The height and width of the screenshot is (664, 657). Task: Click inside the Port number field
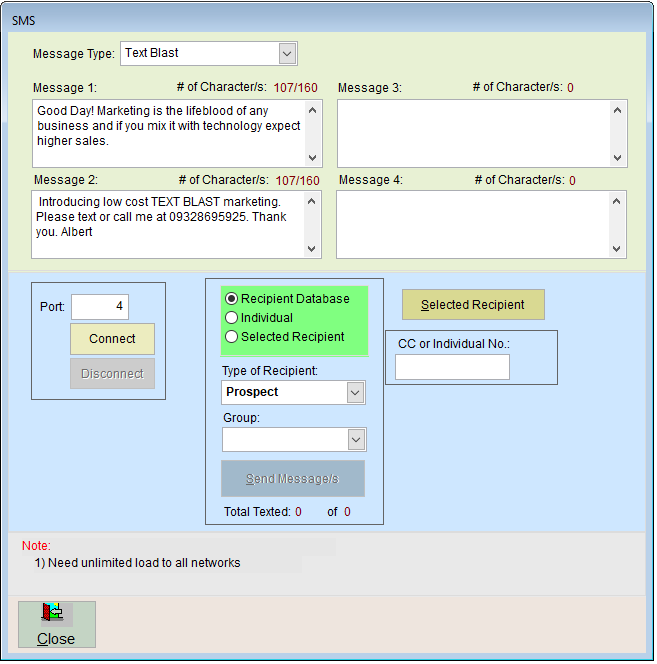click(99, 307)
